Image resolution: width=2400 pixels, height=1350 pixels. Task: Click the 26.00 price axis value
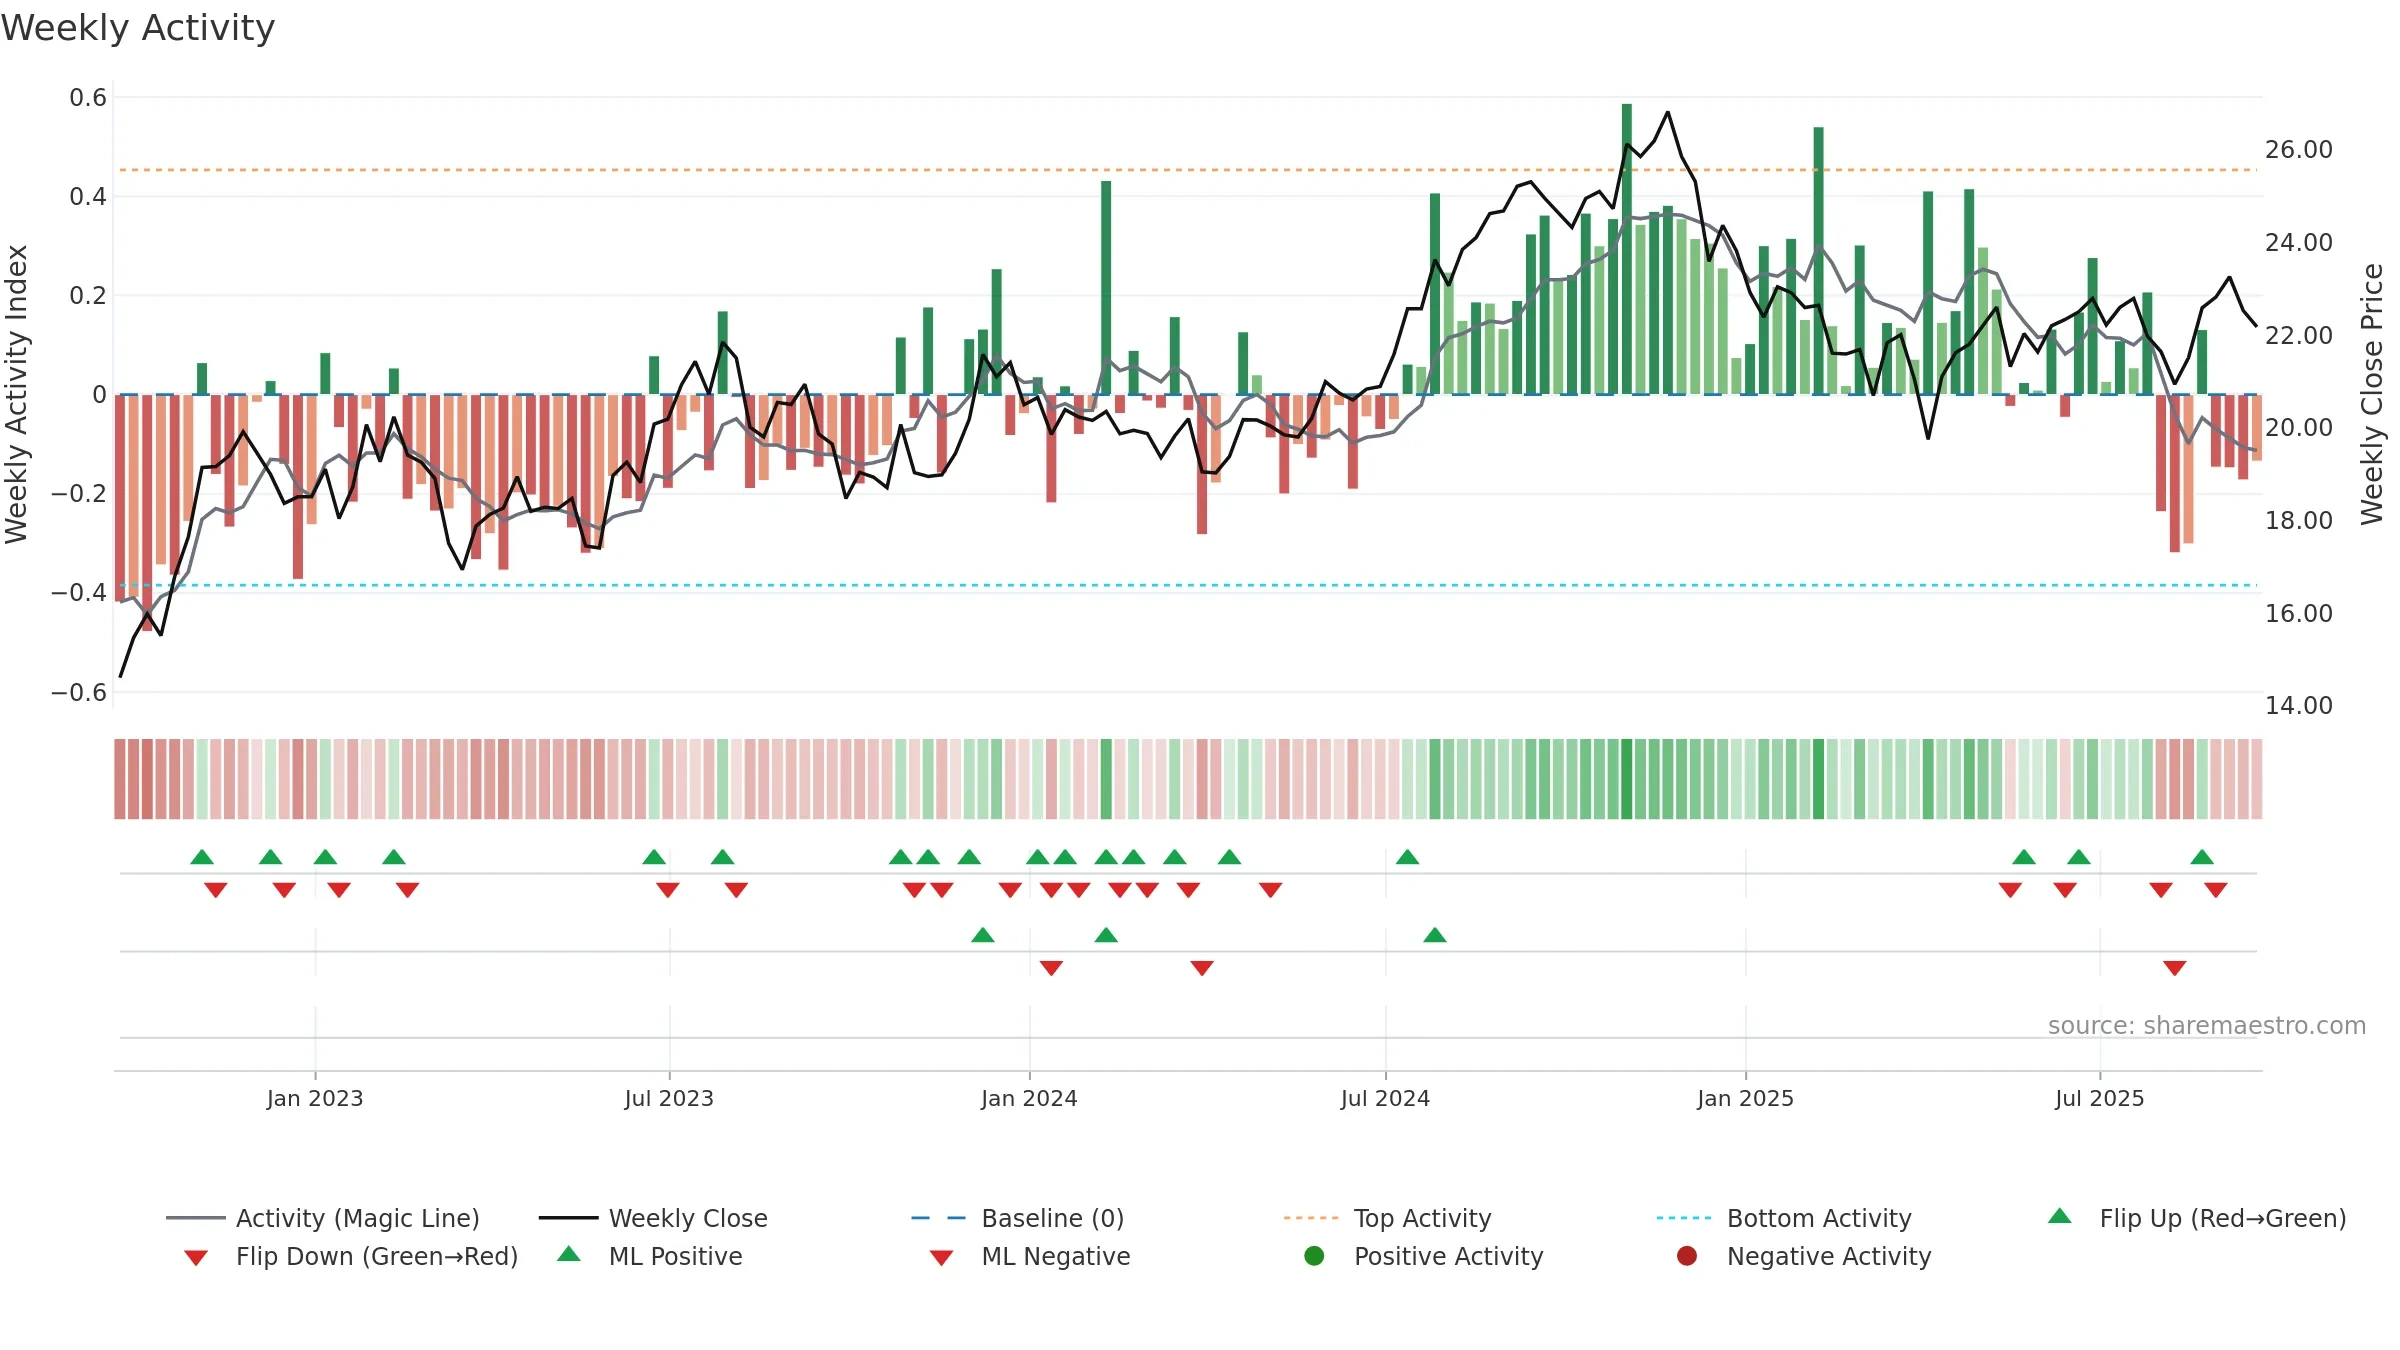point(2299,150)
